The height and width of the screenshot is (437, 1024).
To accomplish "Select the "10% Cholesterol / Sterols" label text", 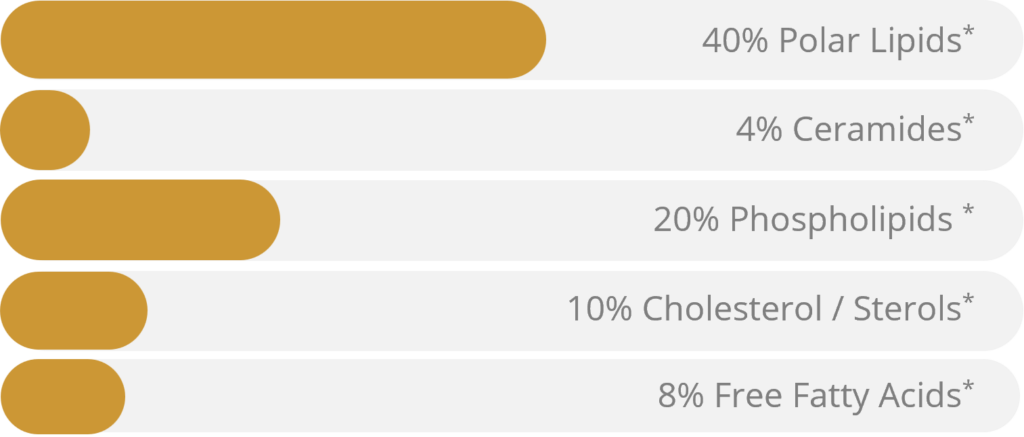I will (764, 309).
